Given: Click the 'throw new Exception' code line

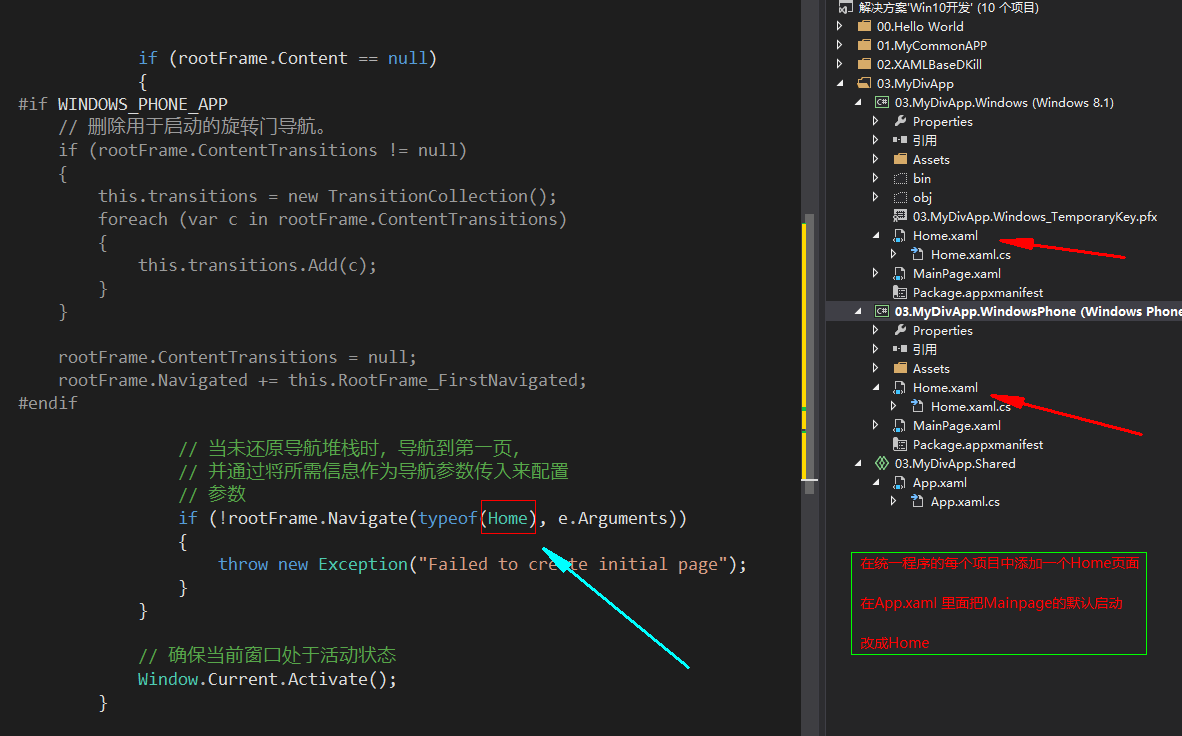Looking at the screenshot, I should (x=482, y=564).
